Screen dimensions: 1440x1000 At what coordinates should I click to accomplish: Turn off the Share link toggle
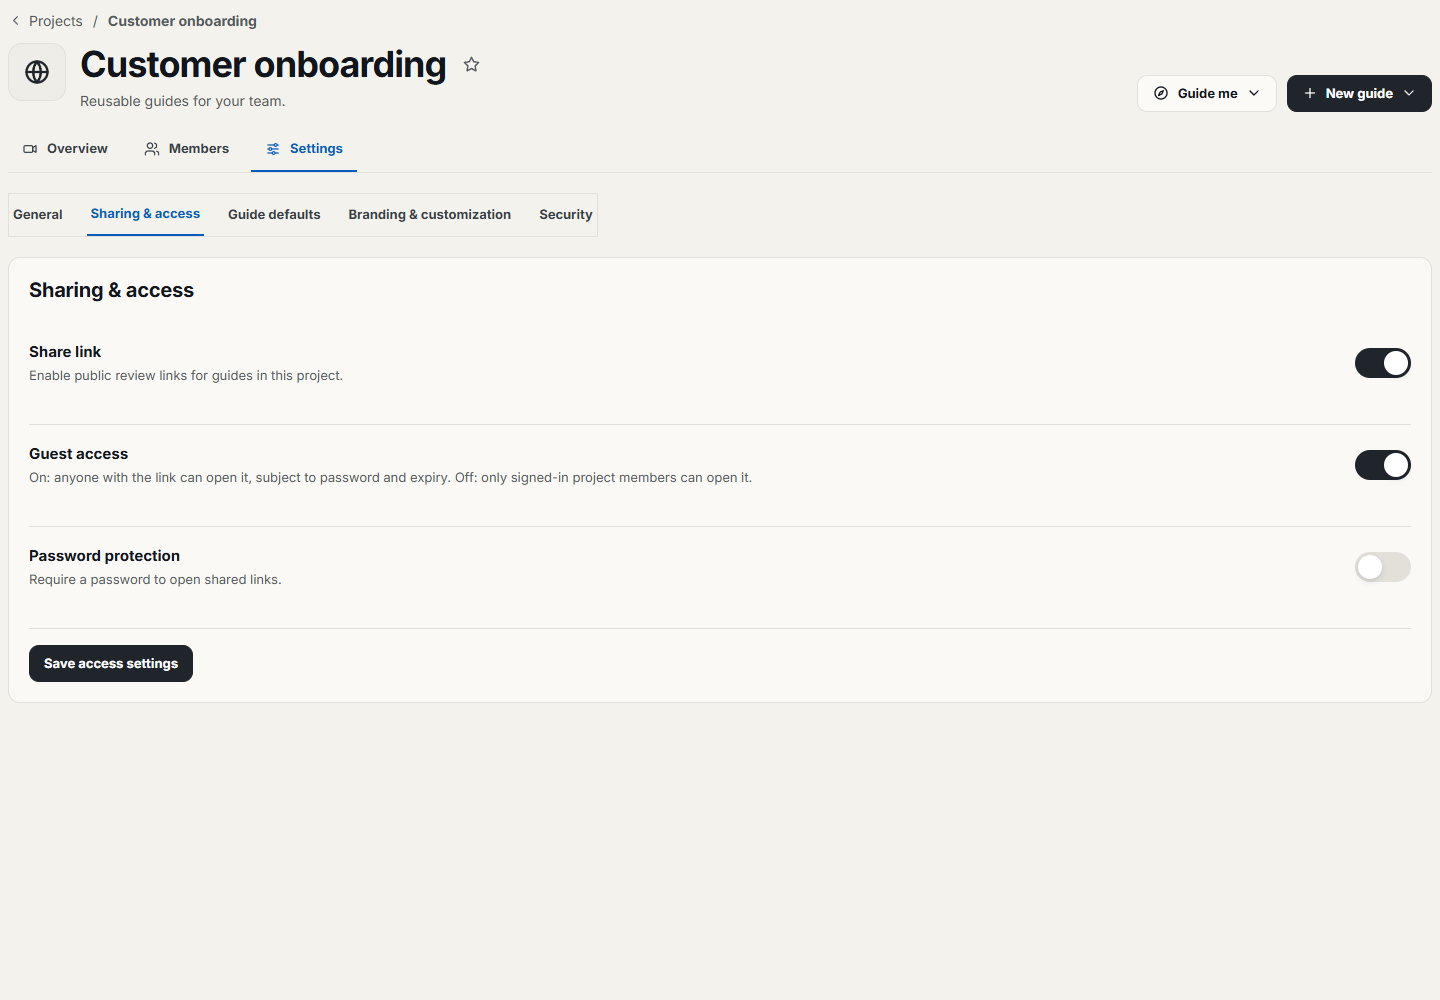tap(1383, 363)
